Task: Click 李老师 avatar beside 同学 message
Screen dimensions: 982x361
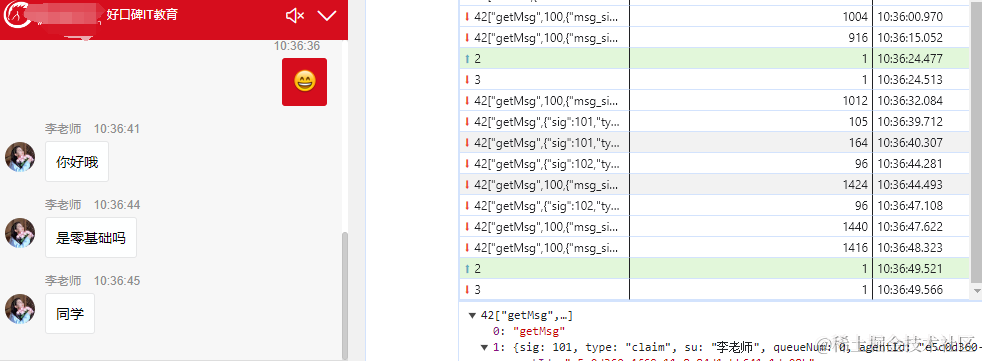Action: [x=20, y=308]
